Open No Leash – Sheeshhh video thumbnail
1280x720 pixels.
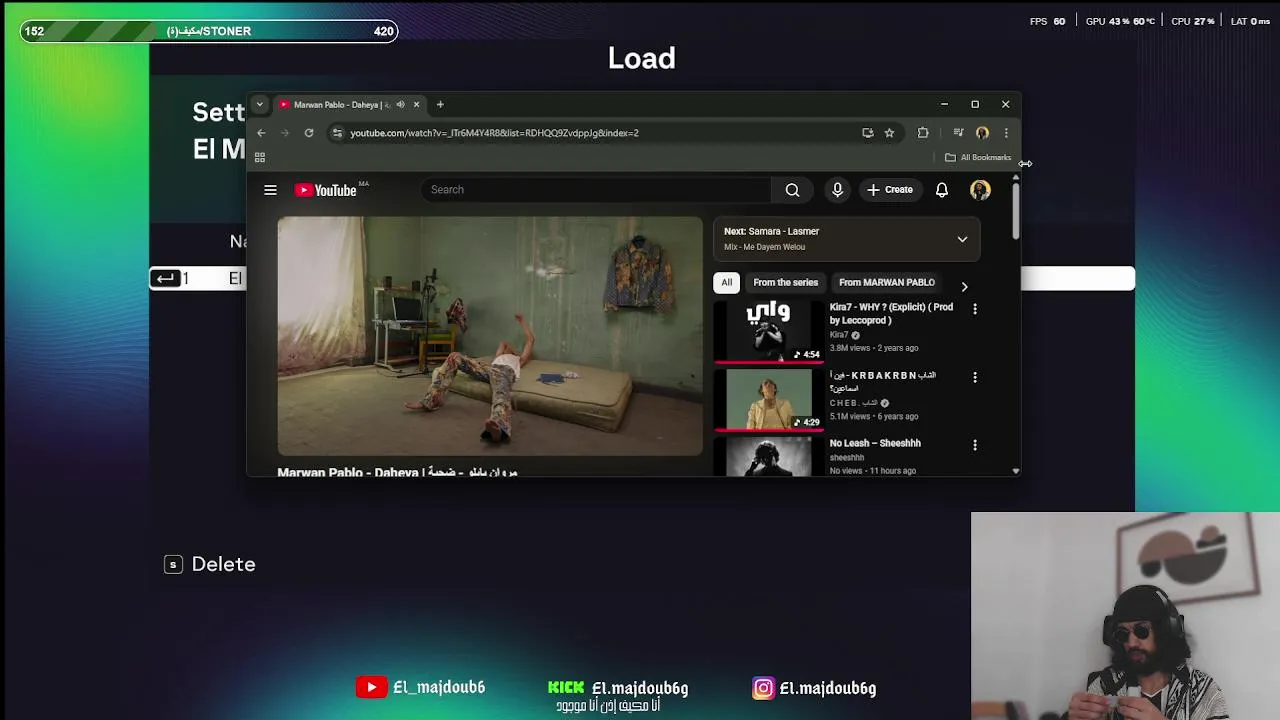coord(768,456)
